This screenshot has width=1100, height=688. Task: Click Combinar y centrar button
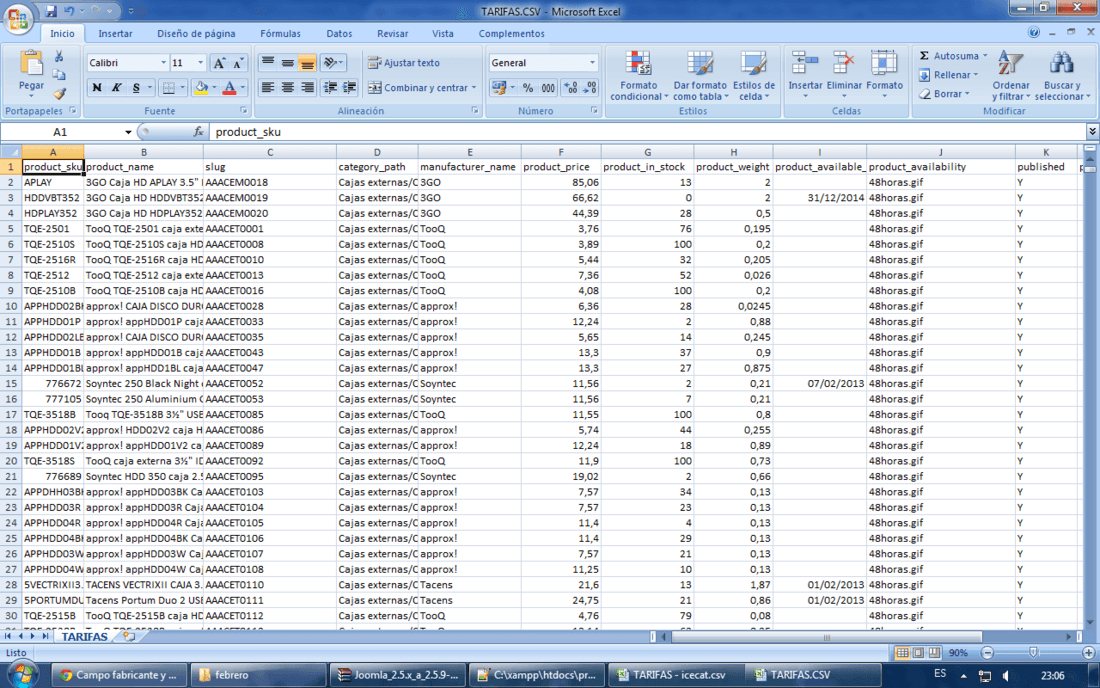[417, 88]
